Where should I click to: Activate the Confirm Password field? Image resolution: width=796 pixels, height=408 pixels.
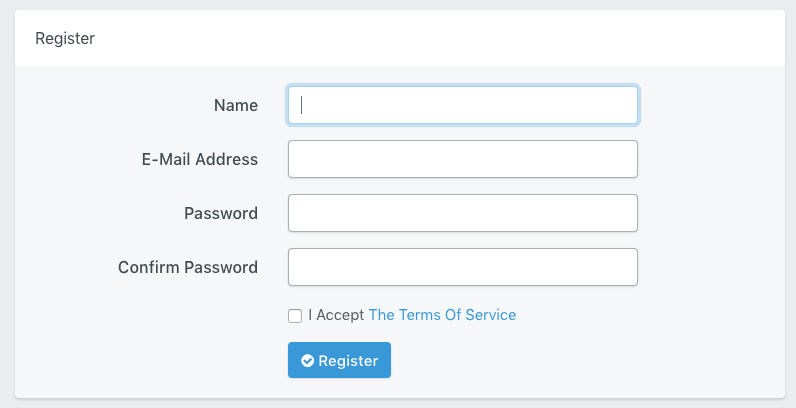point(462,267)
